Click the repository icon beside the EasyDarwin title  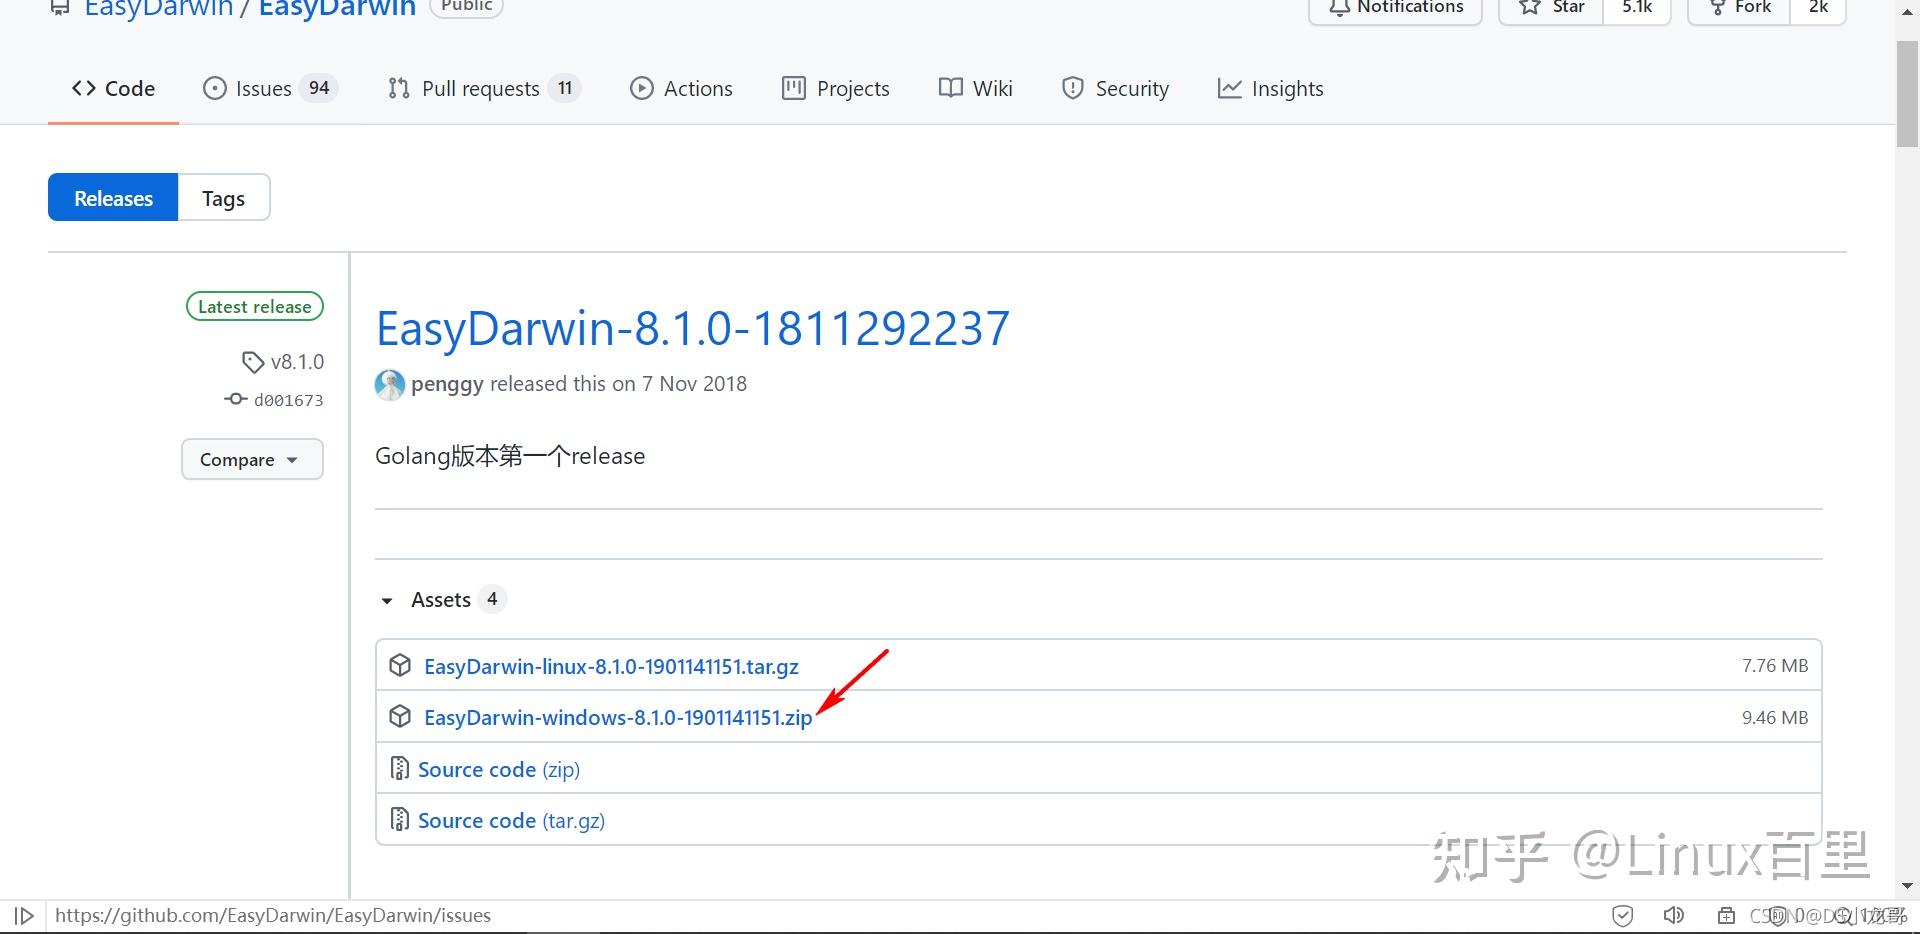(58, 7)
